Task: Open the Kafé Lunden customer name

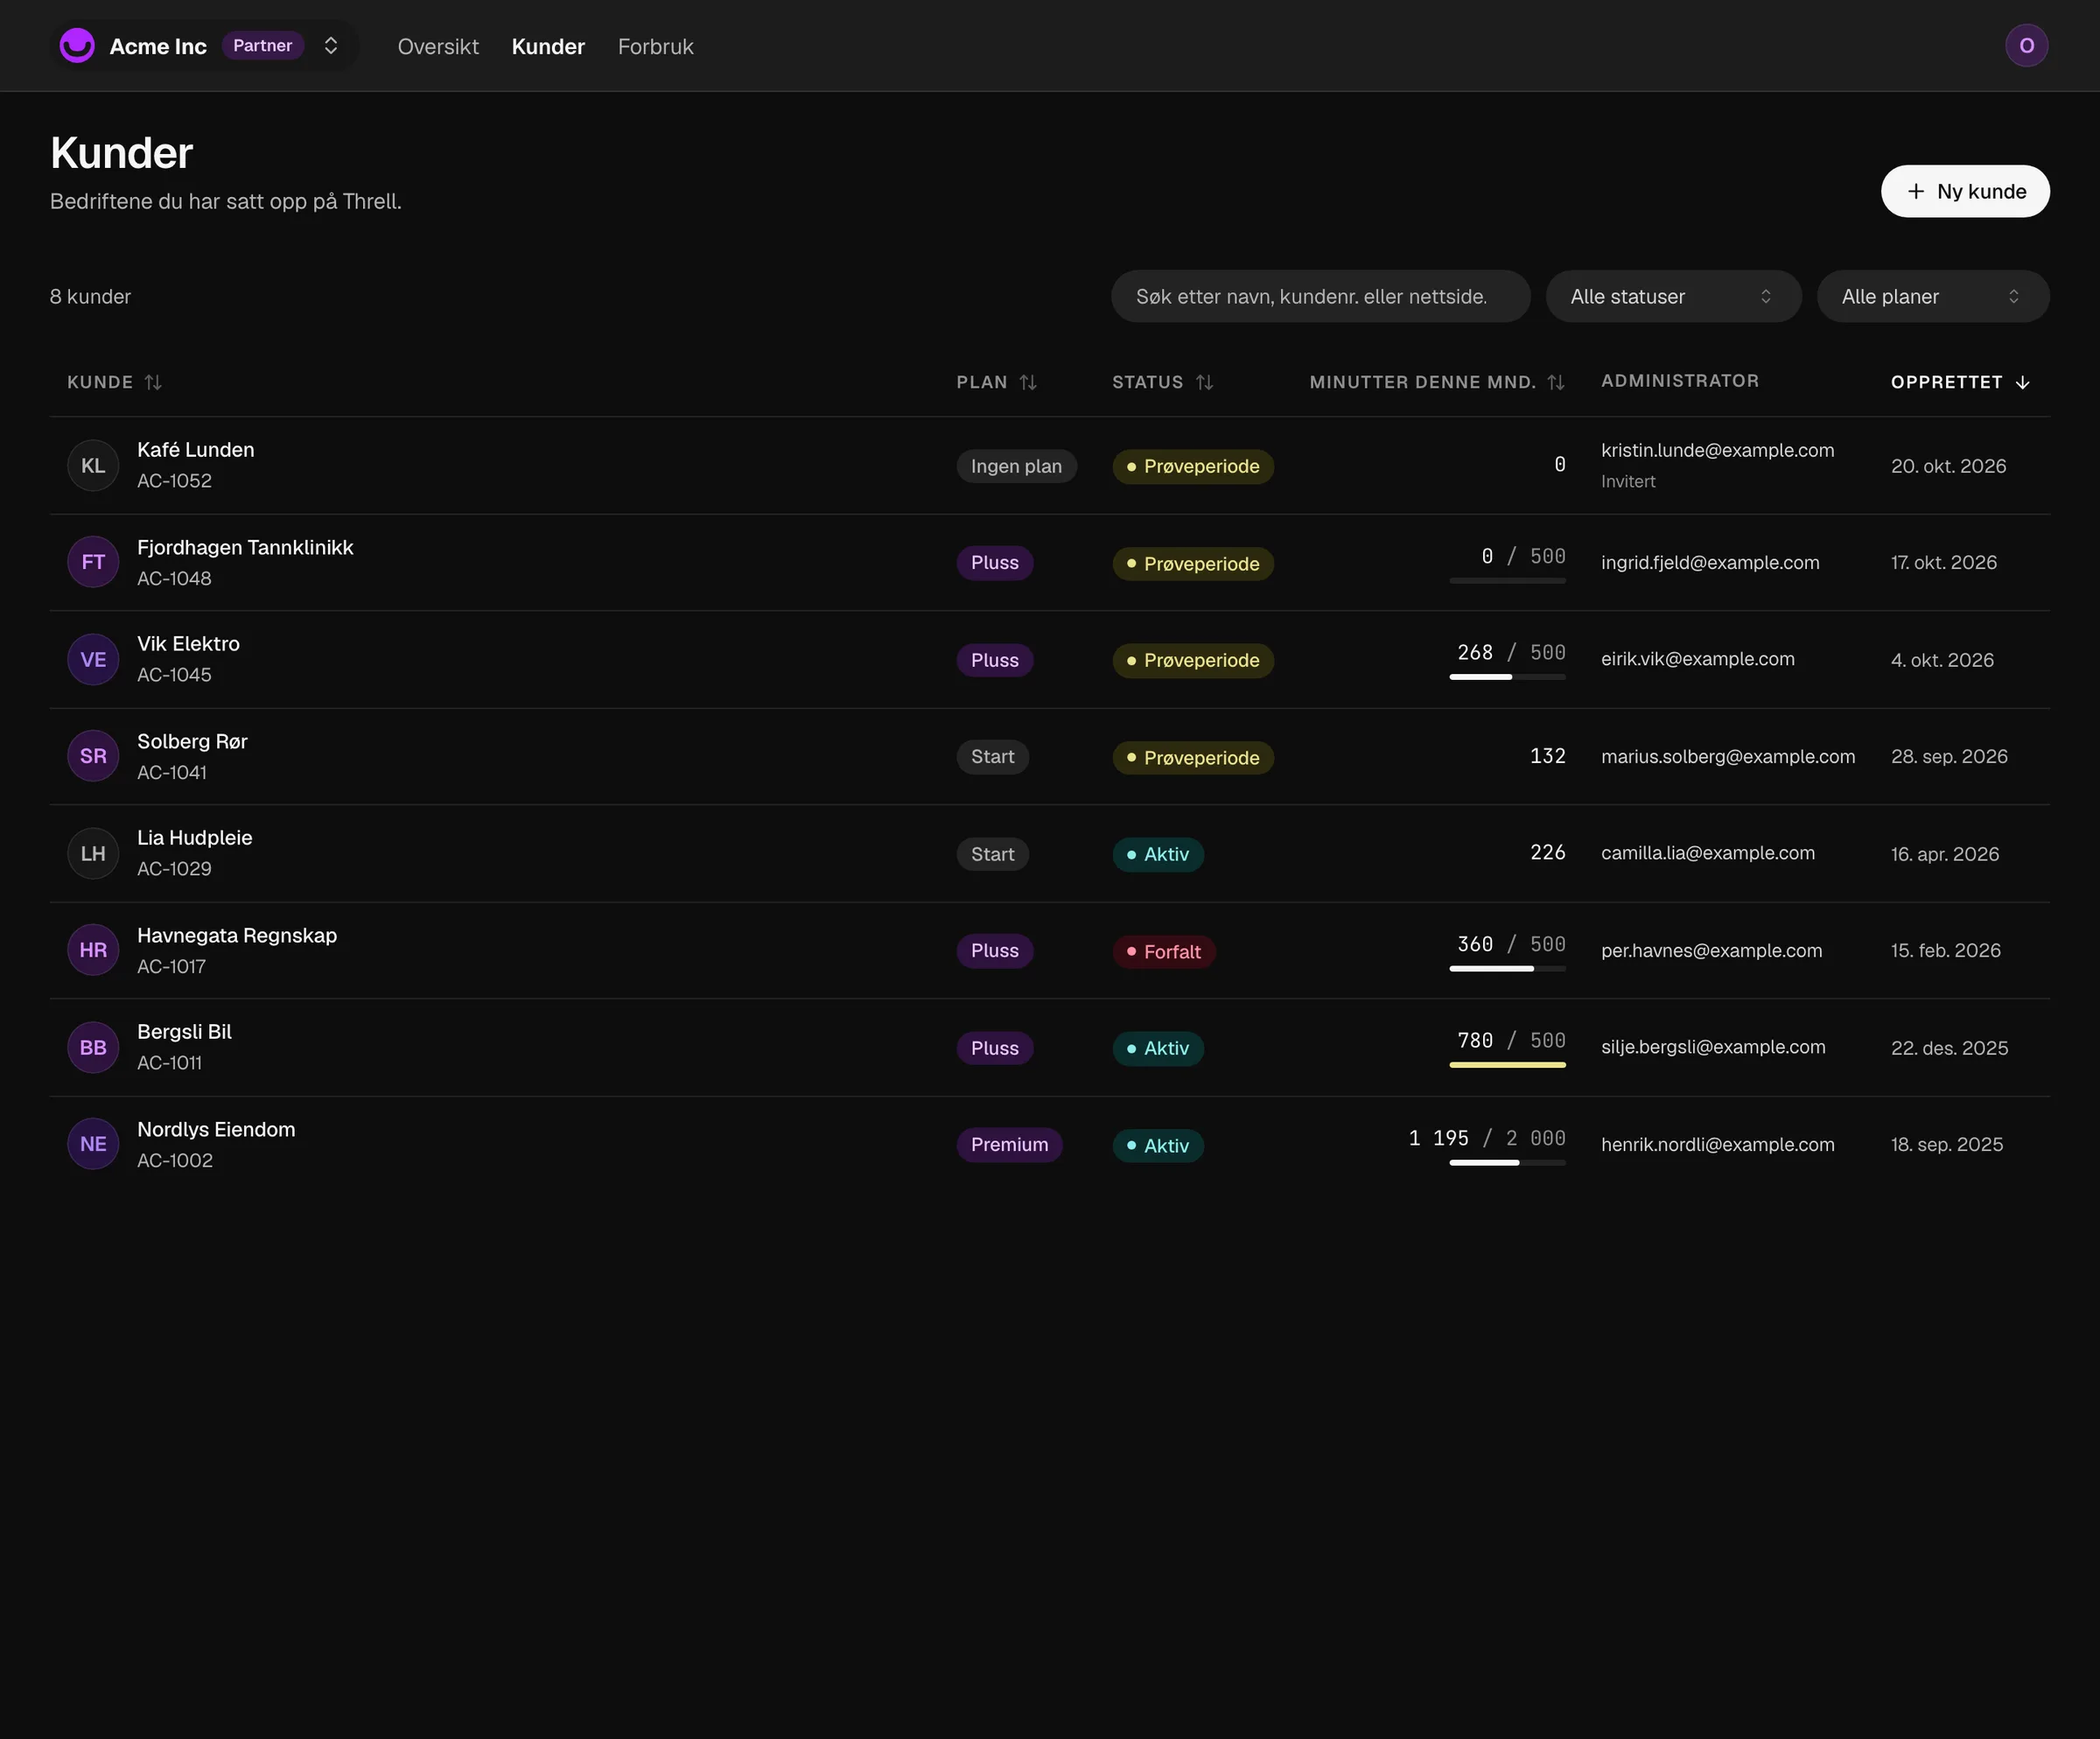Action: pyautogui.click(x=195, y=450)
